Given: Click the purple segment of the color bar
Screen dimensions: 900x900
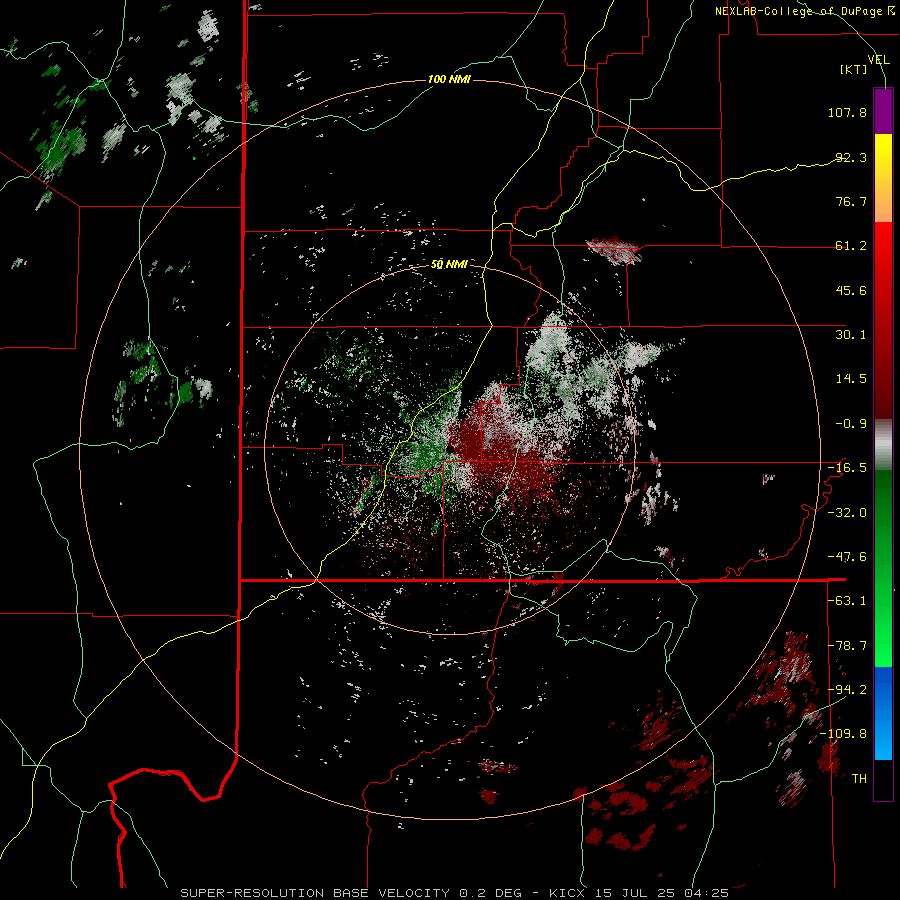Looking at the screenshot, I should click(x=883, y=111).
